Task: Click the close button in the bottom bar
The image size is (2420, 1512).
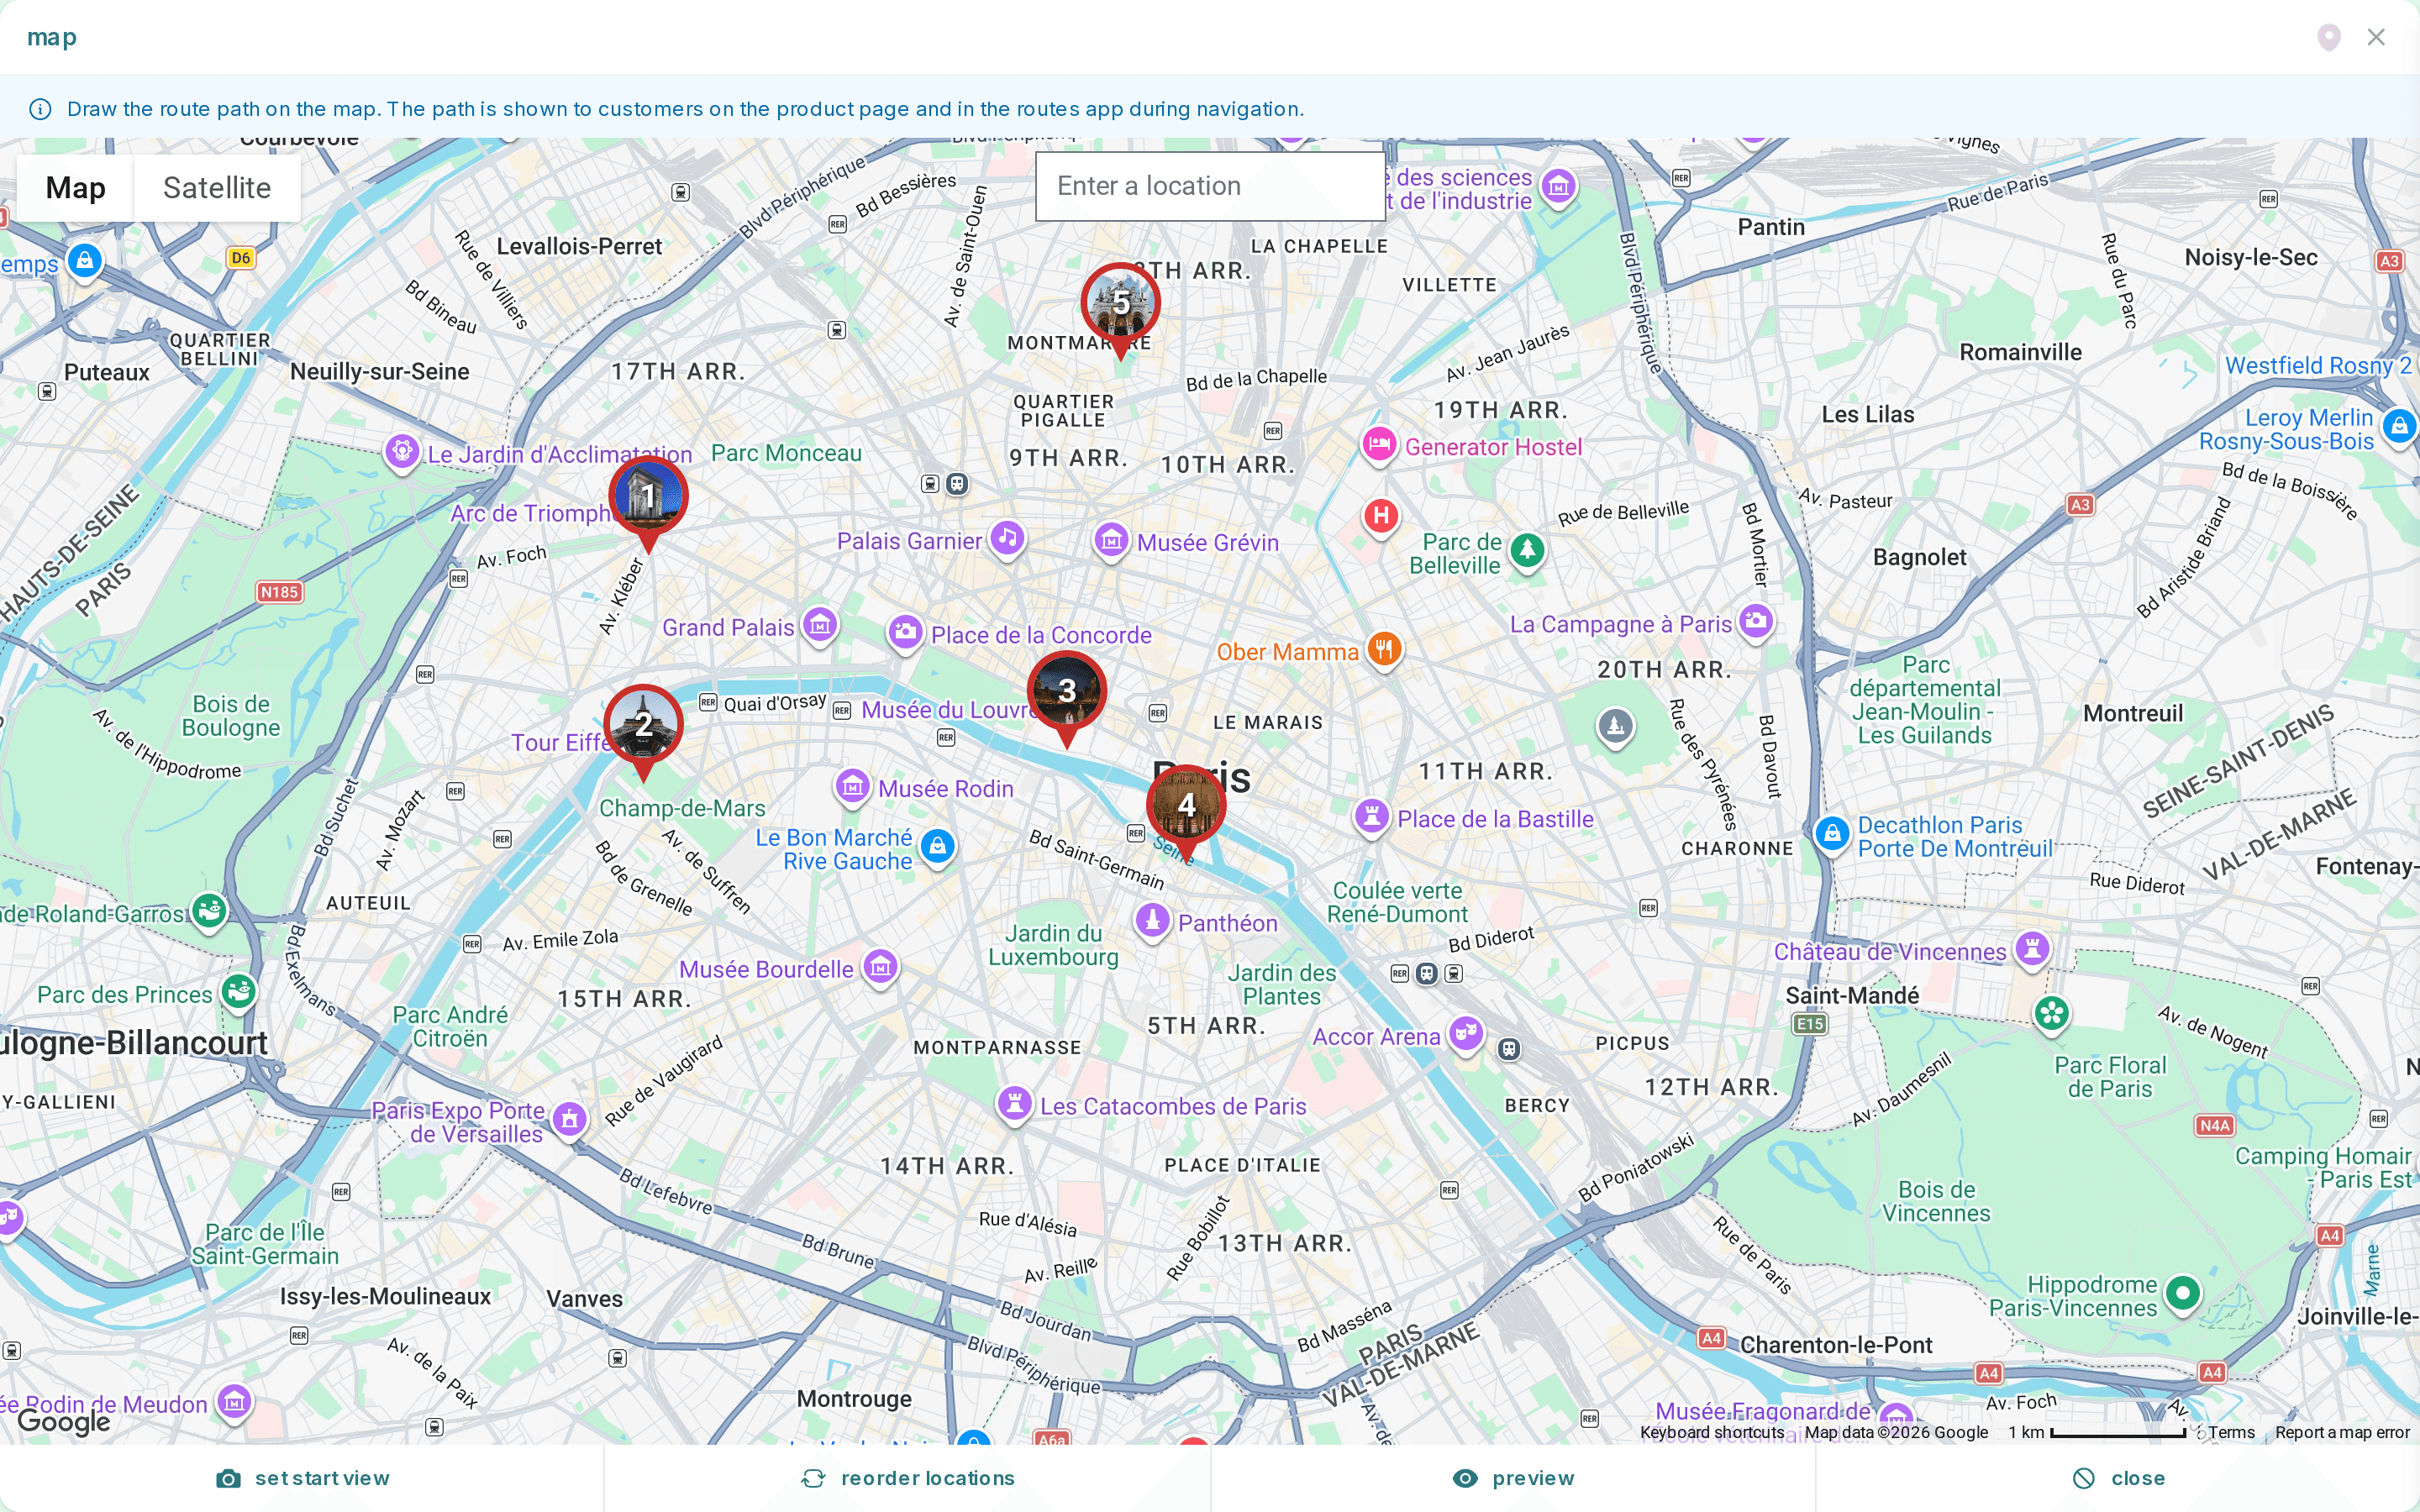Action: pyautogui.click(x=2118, y=1478)
